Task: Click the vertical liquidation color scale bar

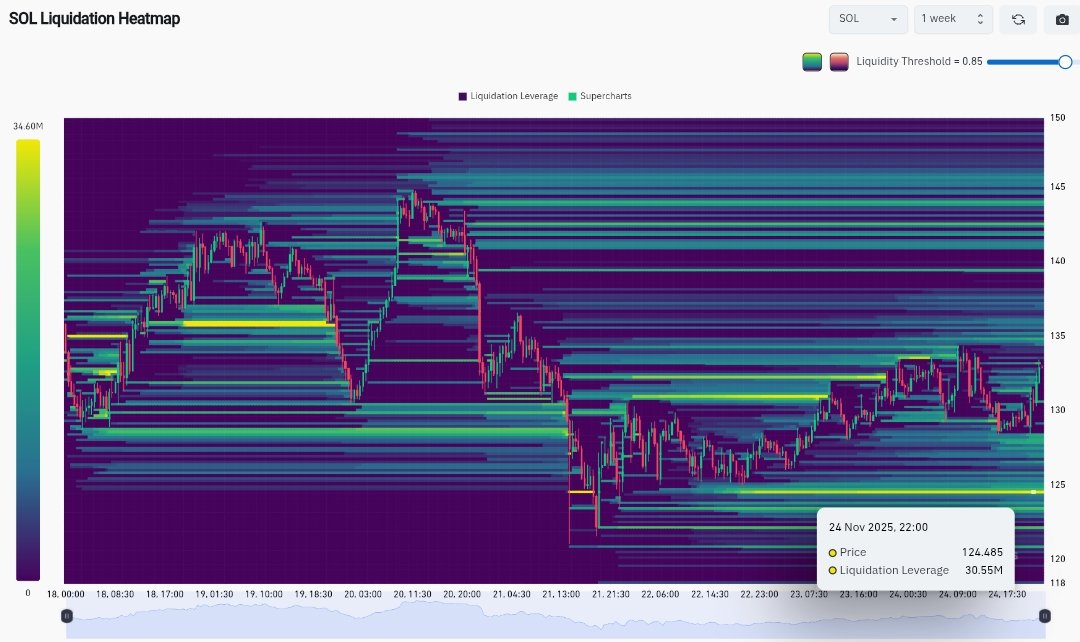Action: [x=28, y=360]
